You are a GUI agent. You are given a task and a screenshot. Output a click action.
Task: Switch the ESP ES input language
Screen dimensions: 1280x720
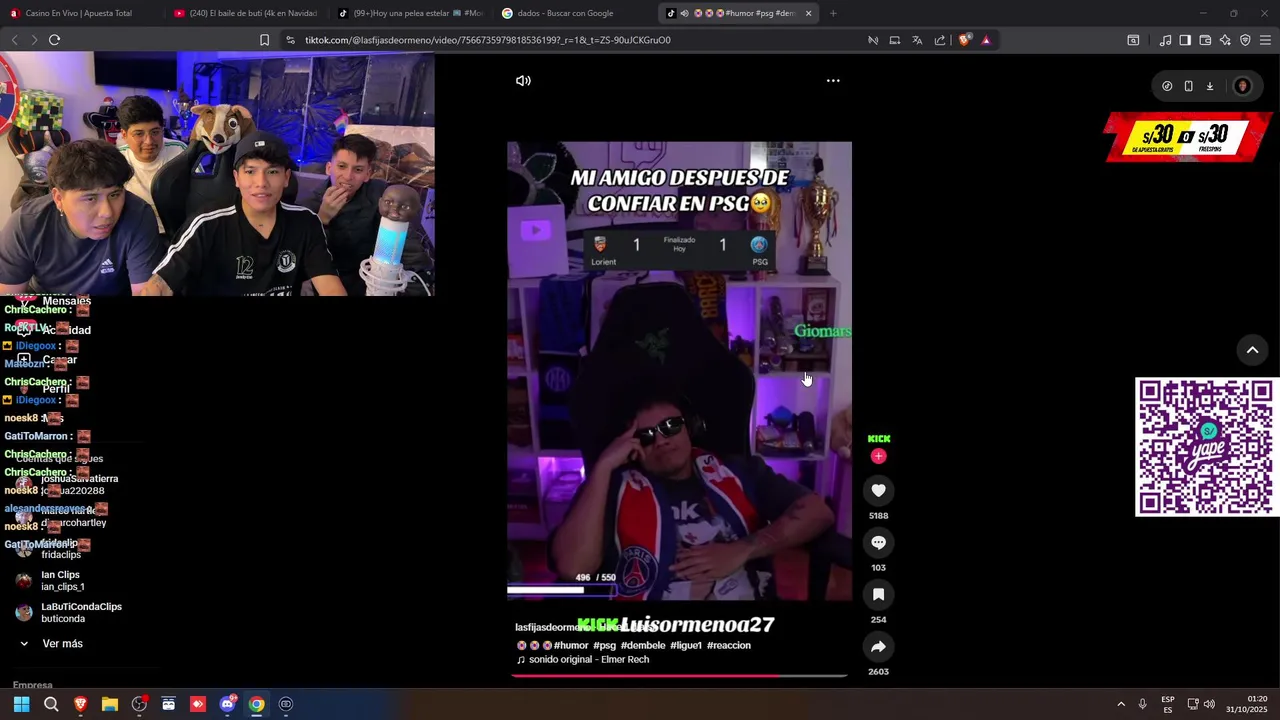(1168, 704)
